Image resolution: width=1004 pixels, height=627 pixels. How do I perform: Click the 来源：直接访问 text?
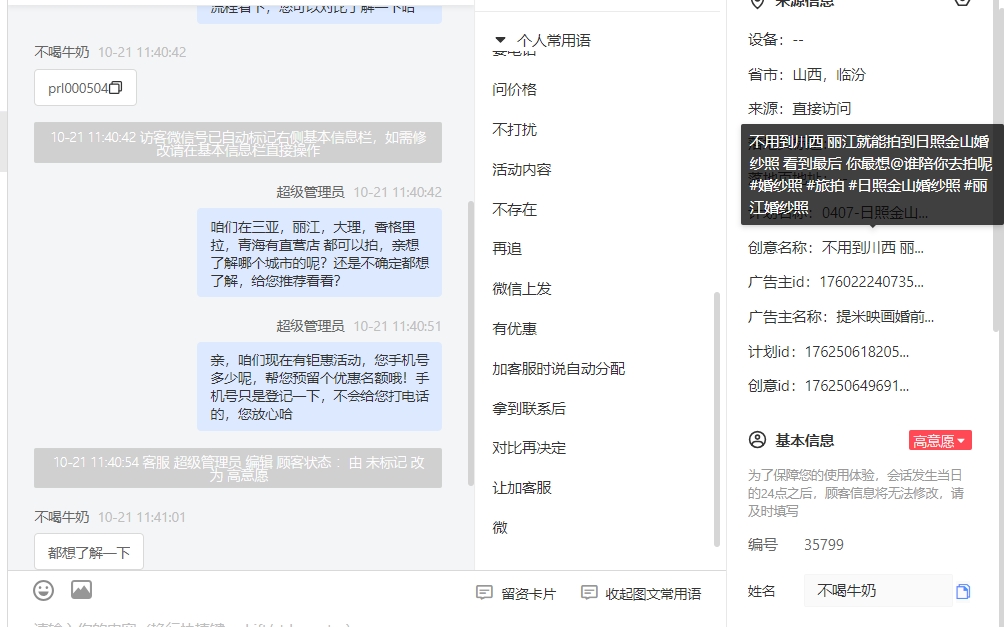coord(800,109)
